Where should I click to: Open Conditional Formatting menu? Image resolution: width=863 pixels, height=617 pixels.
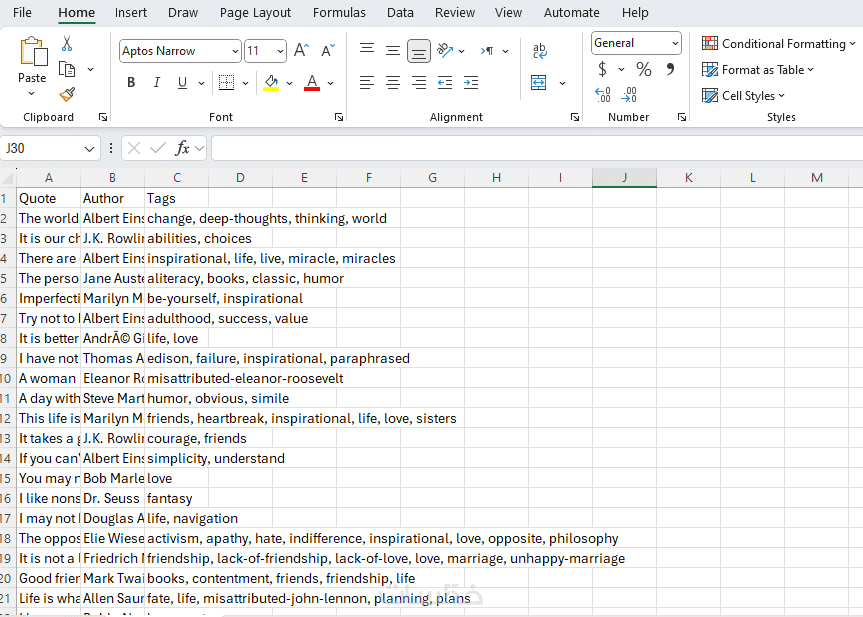(778, 43)
